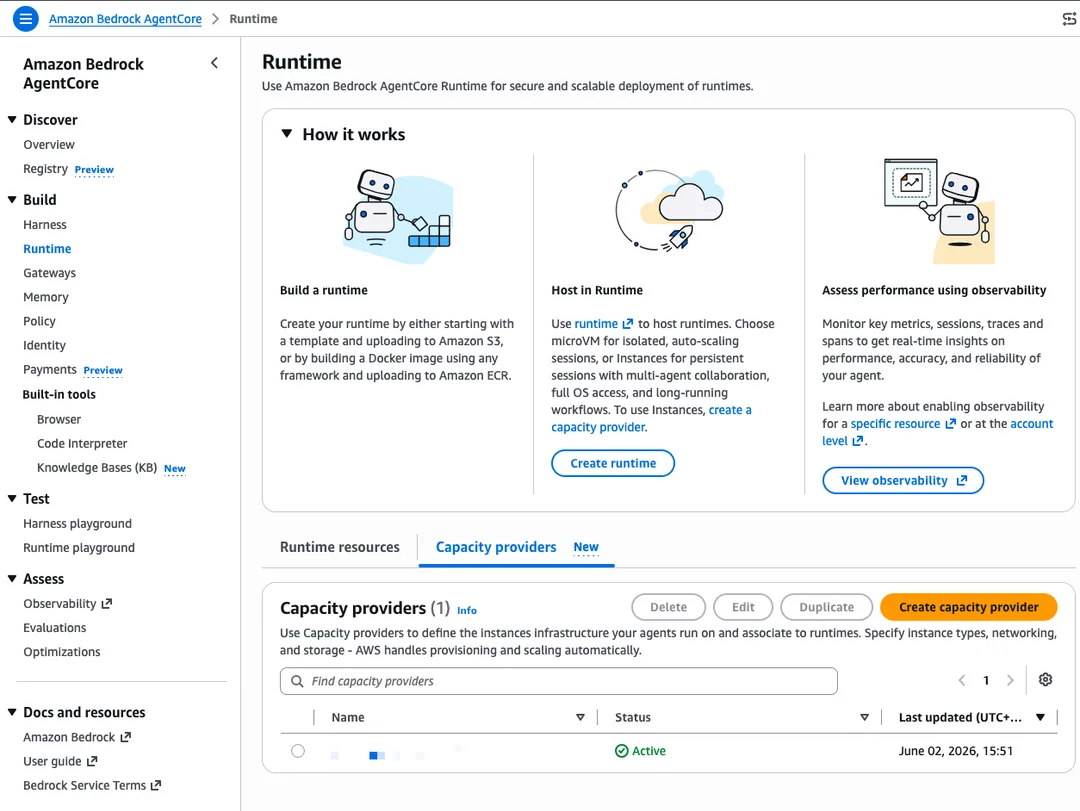The height and width of the screenshot is (811, 1080).
Task: Open Memory in the sidebar
Action: pos(45,297)
